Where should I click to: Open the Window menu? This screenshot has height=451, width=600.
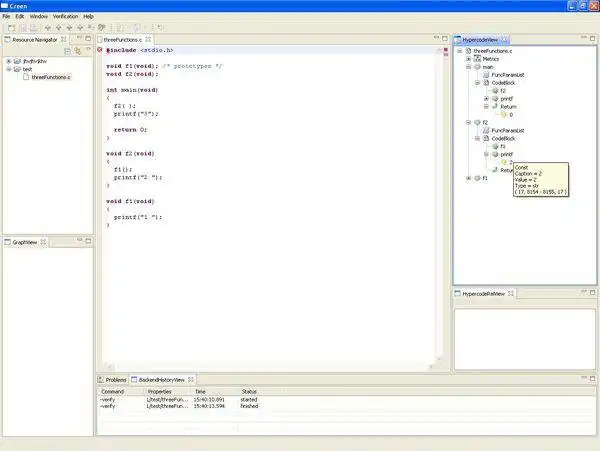click(39, 16)
